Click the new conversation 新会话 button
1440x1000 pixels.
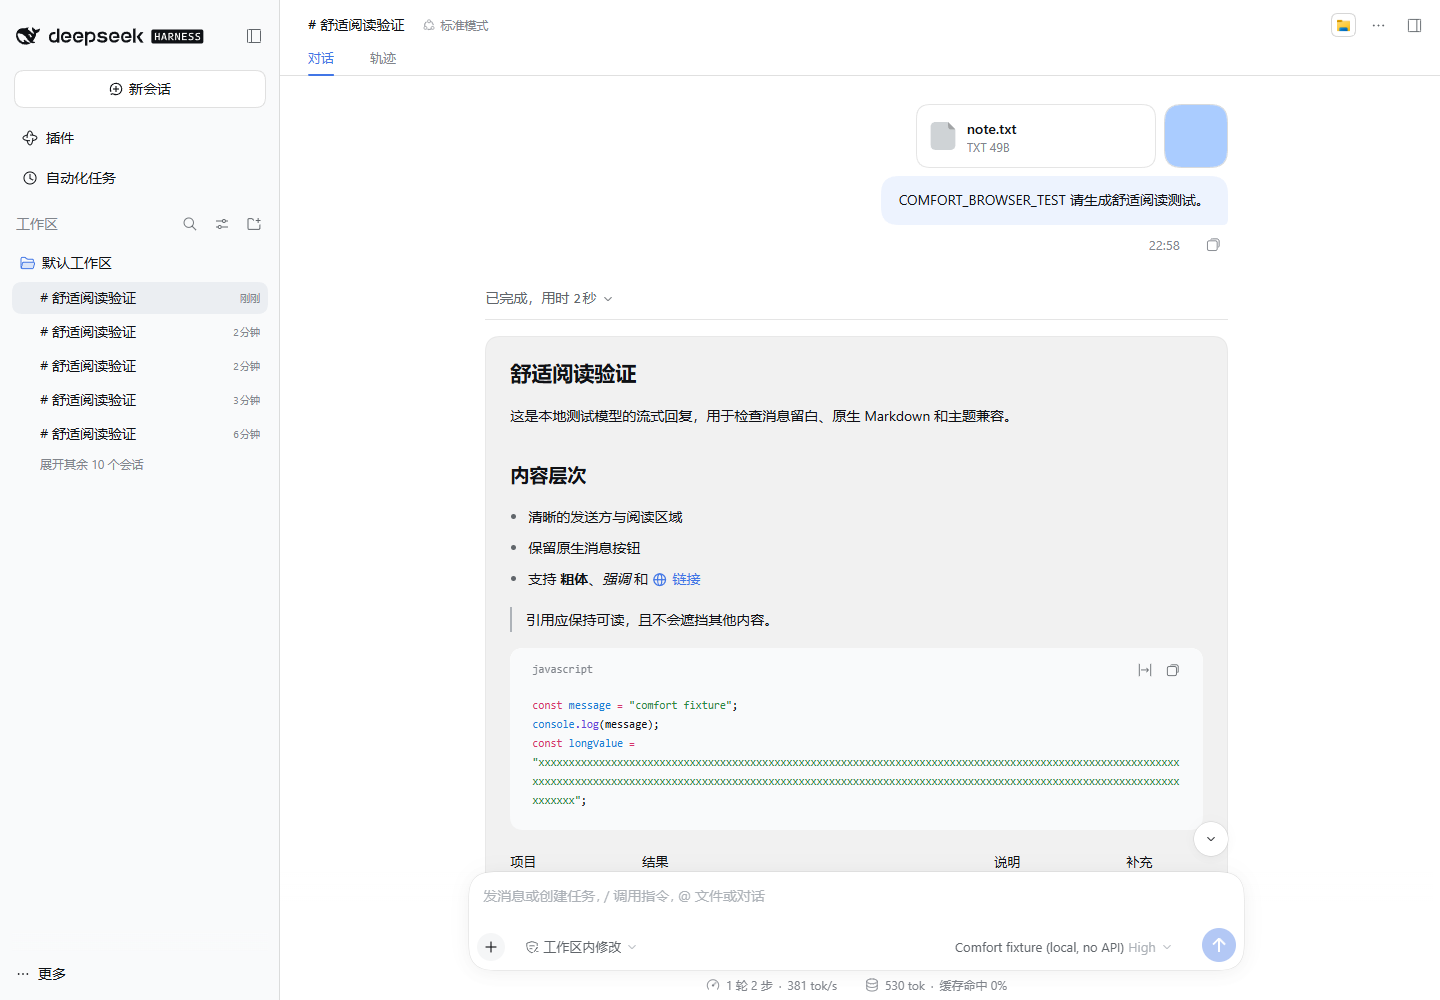pyautogui.click(x=140, y=89)
